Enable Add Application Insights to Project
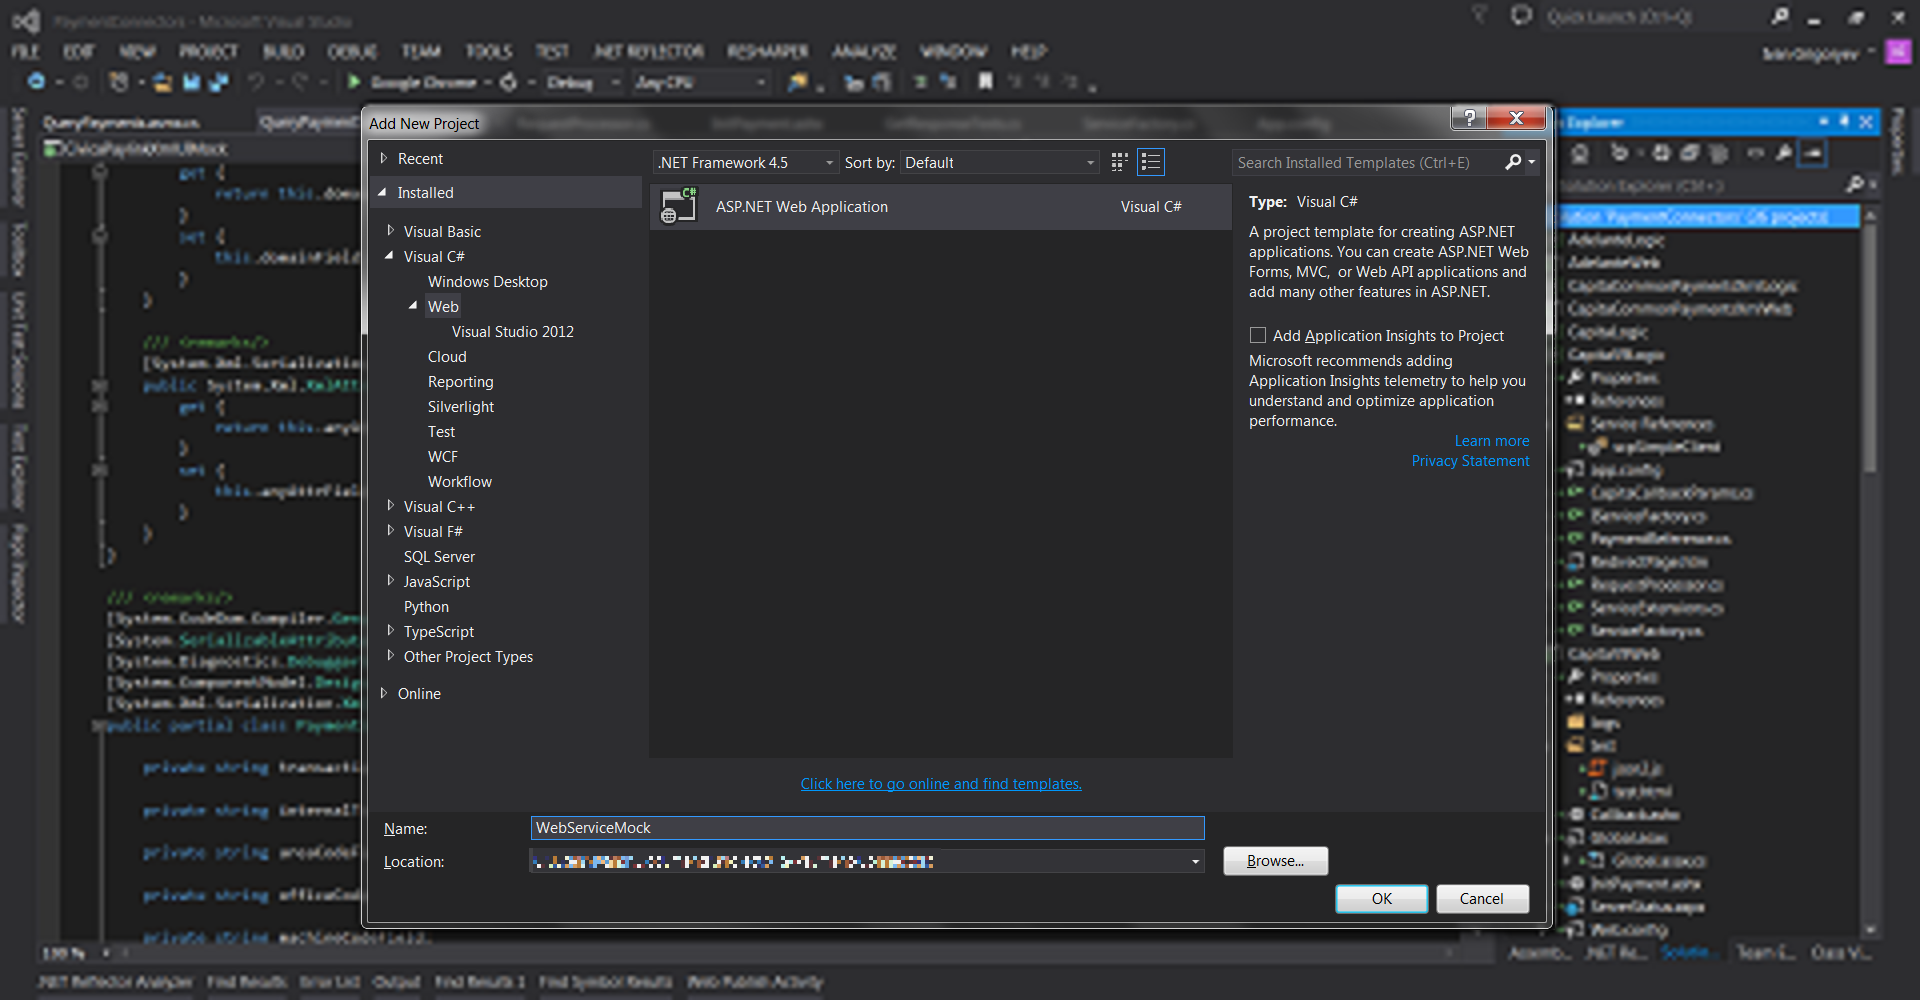1920x1000 pixels. [x=1258, y=336]
